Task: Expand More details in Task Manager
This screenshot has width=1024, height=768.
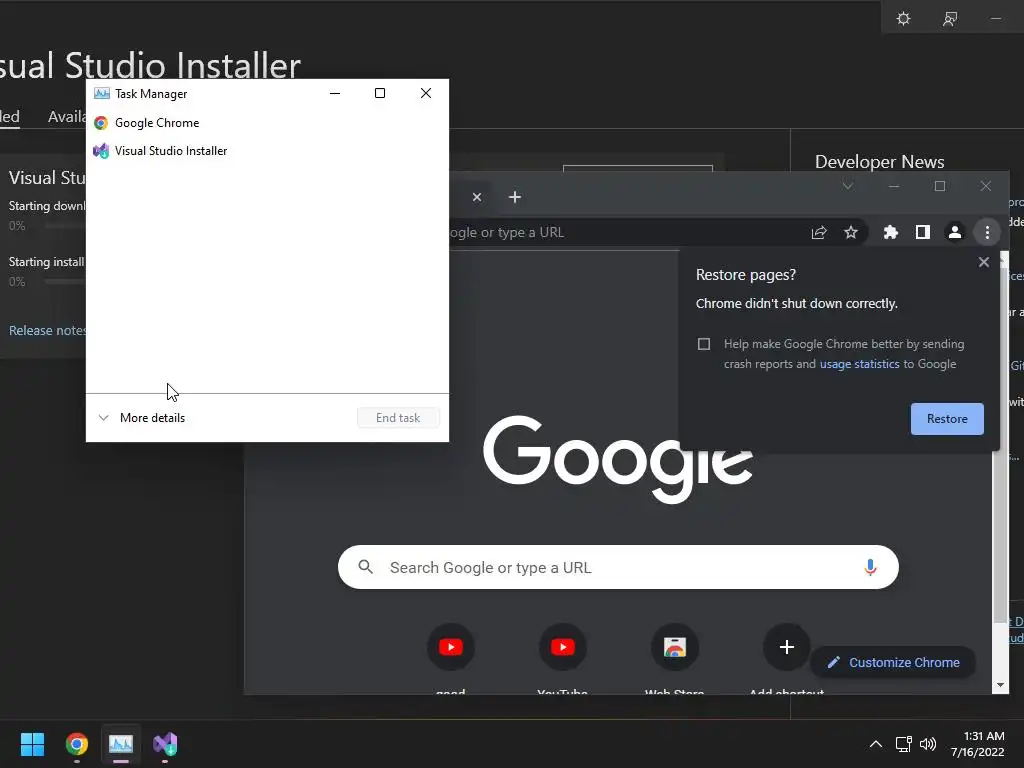Action: click(141, 418)
